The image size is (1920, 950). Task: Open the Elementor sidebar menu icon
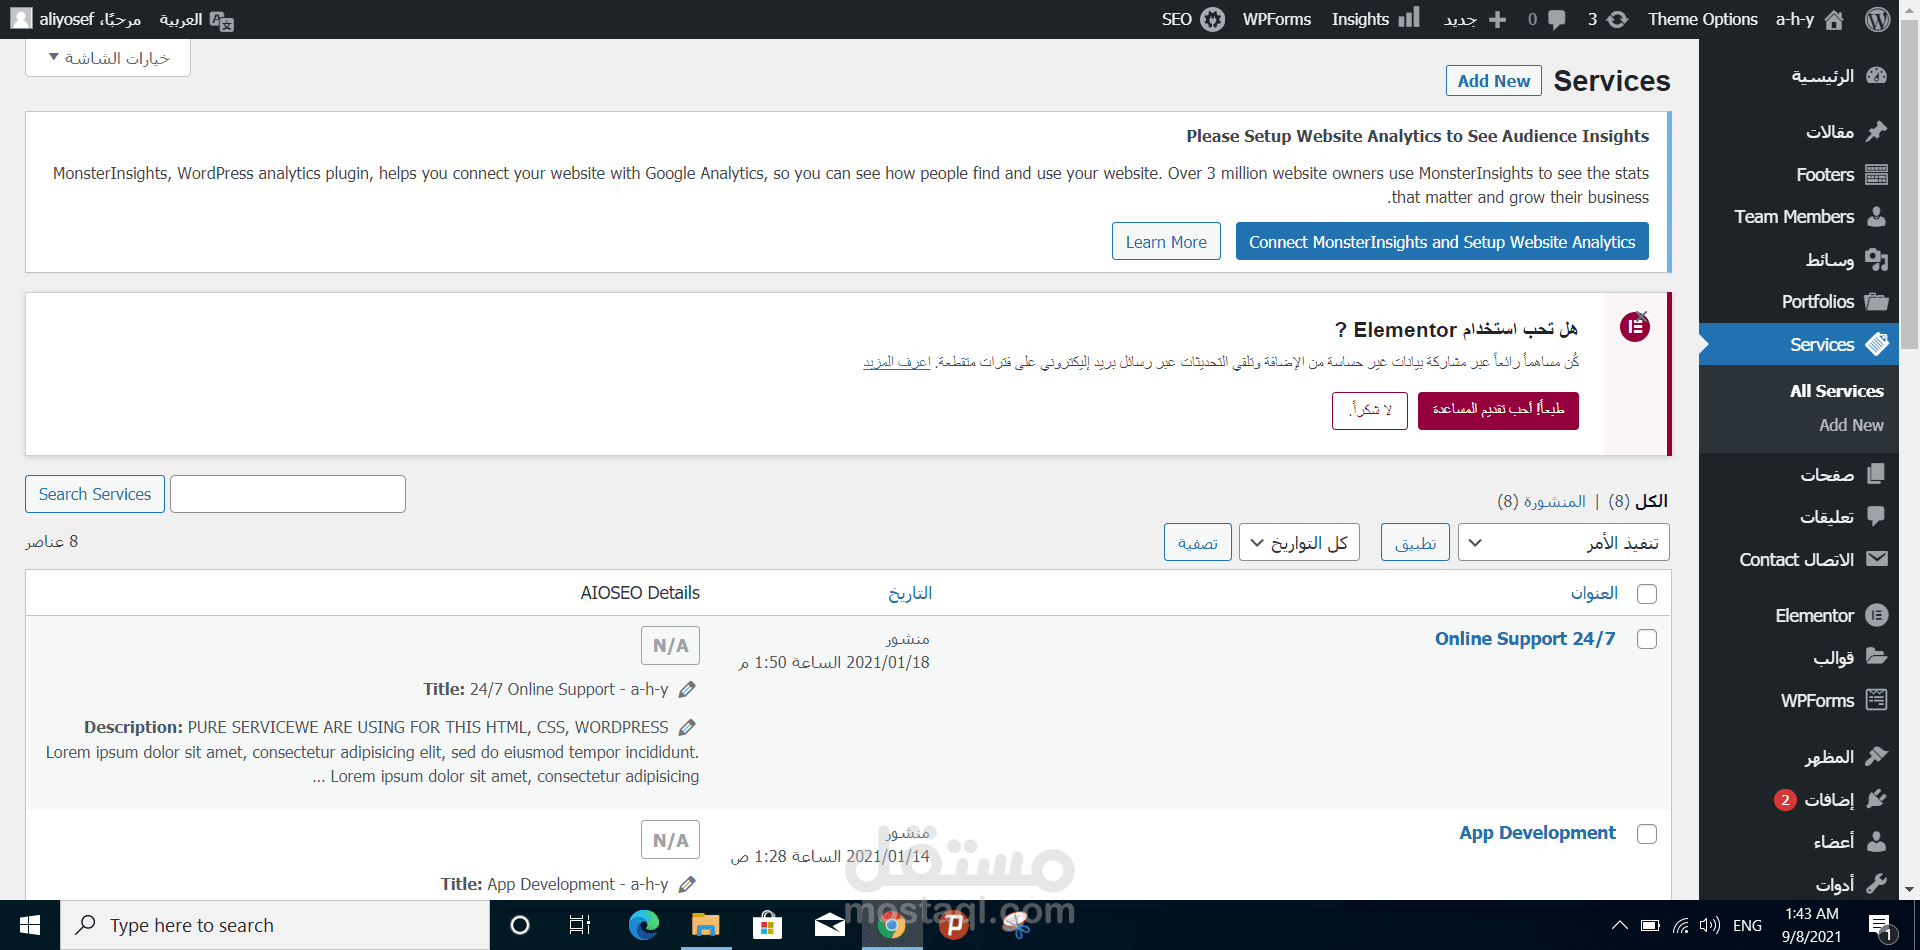tap(1877, 615)
